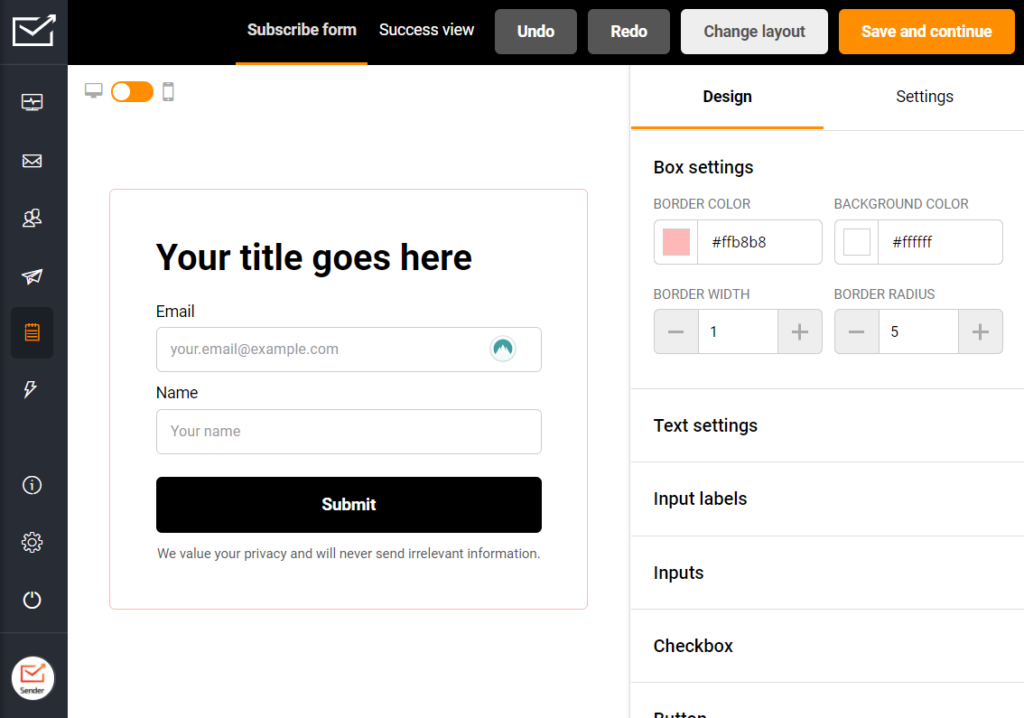Screen dimensions: 1024x718
Task: Open the subscribers people icon in sidebar
Action: pos(32,218)
